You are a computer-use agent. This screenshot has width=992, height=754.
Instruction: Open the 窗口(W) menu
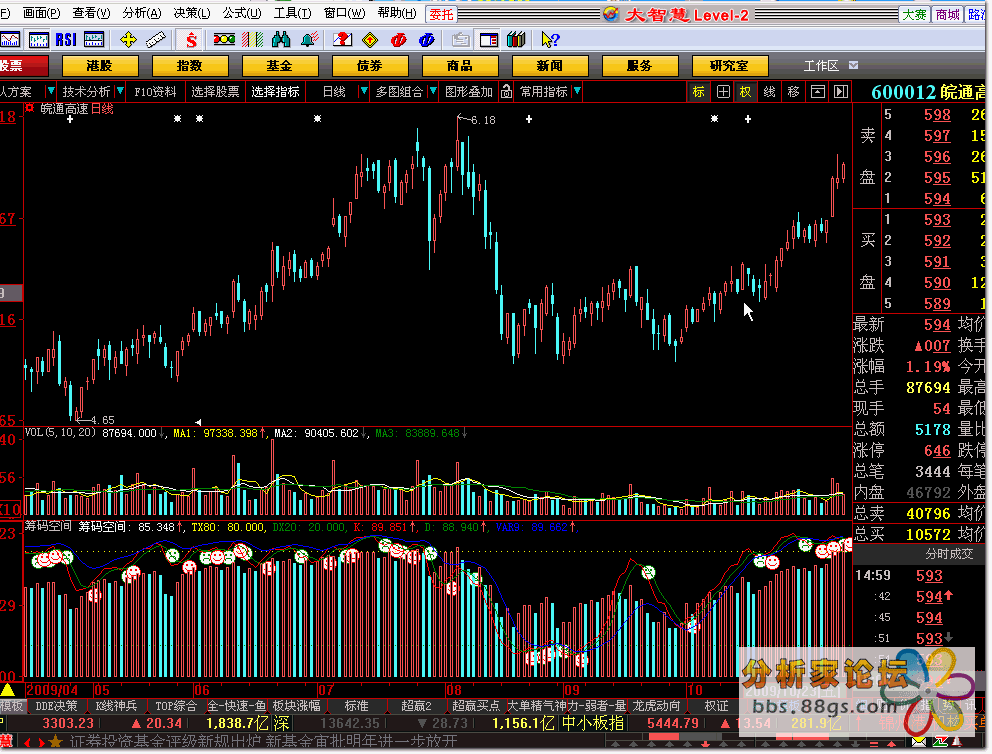(x=344, y=13)
